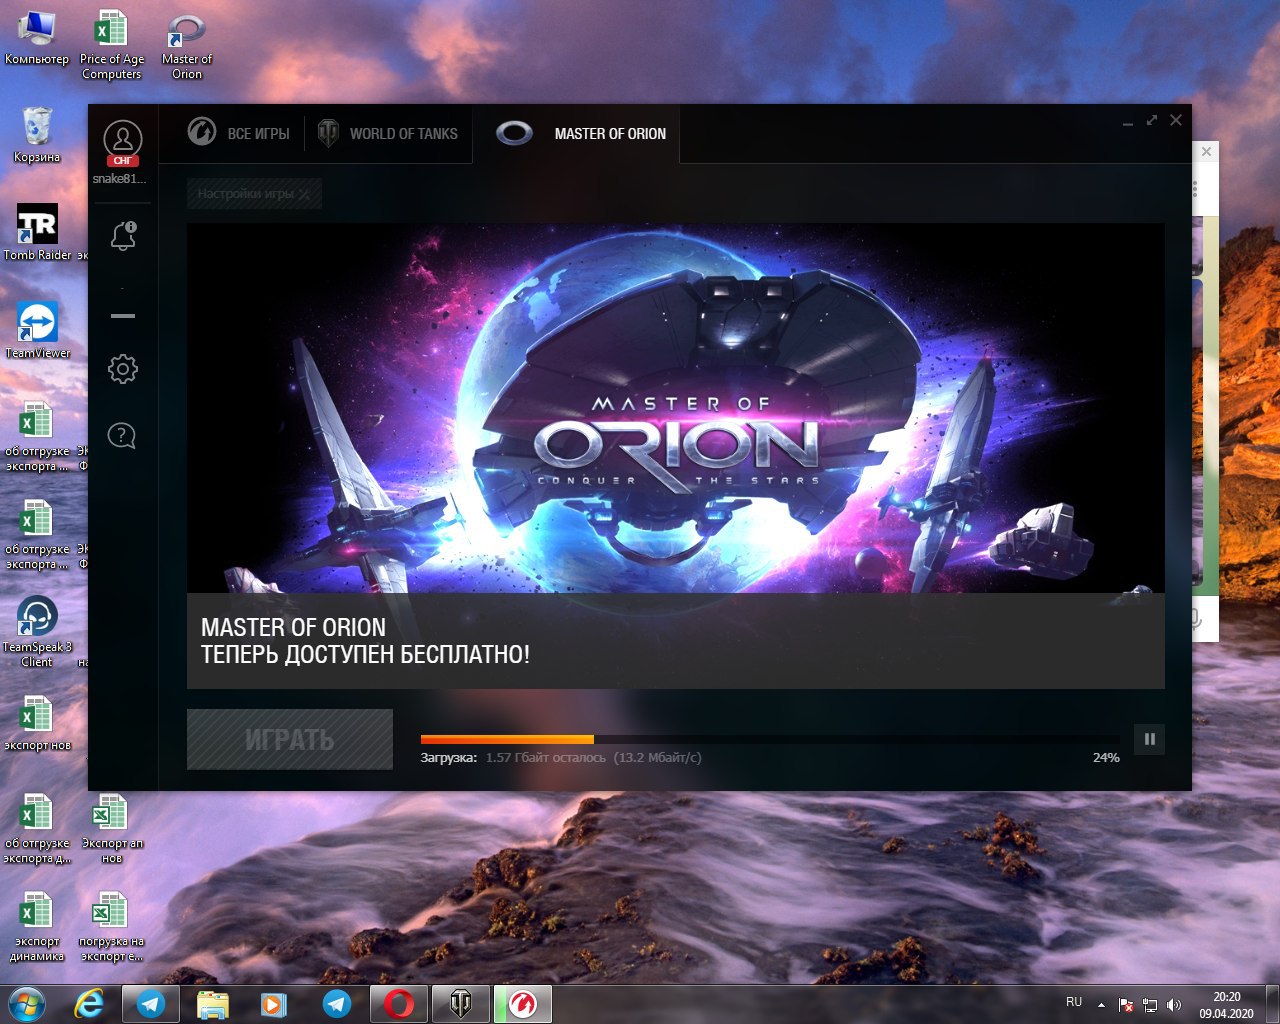Select the 'экспорт динамика' Excel file
Viewport: 1280px width, 1024px height.
[37, 927]
